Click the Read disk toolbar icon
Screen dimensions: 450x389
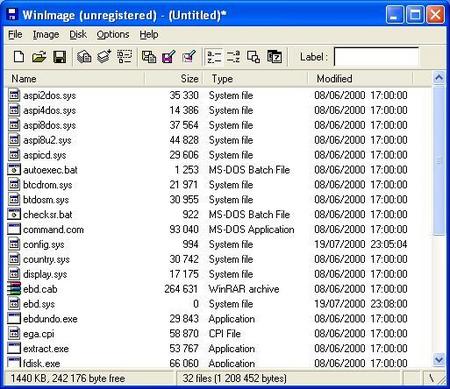click(84, 57)
